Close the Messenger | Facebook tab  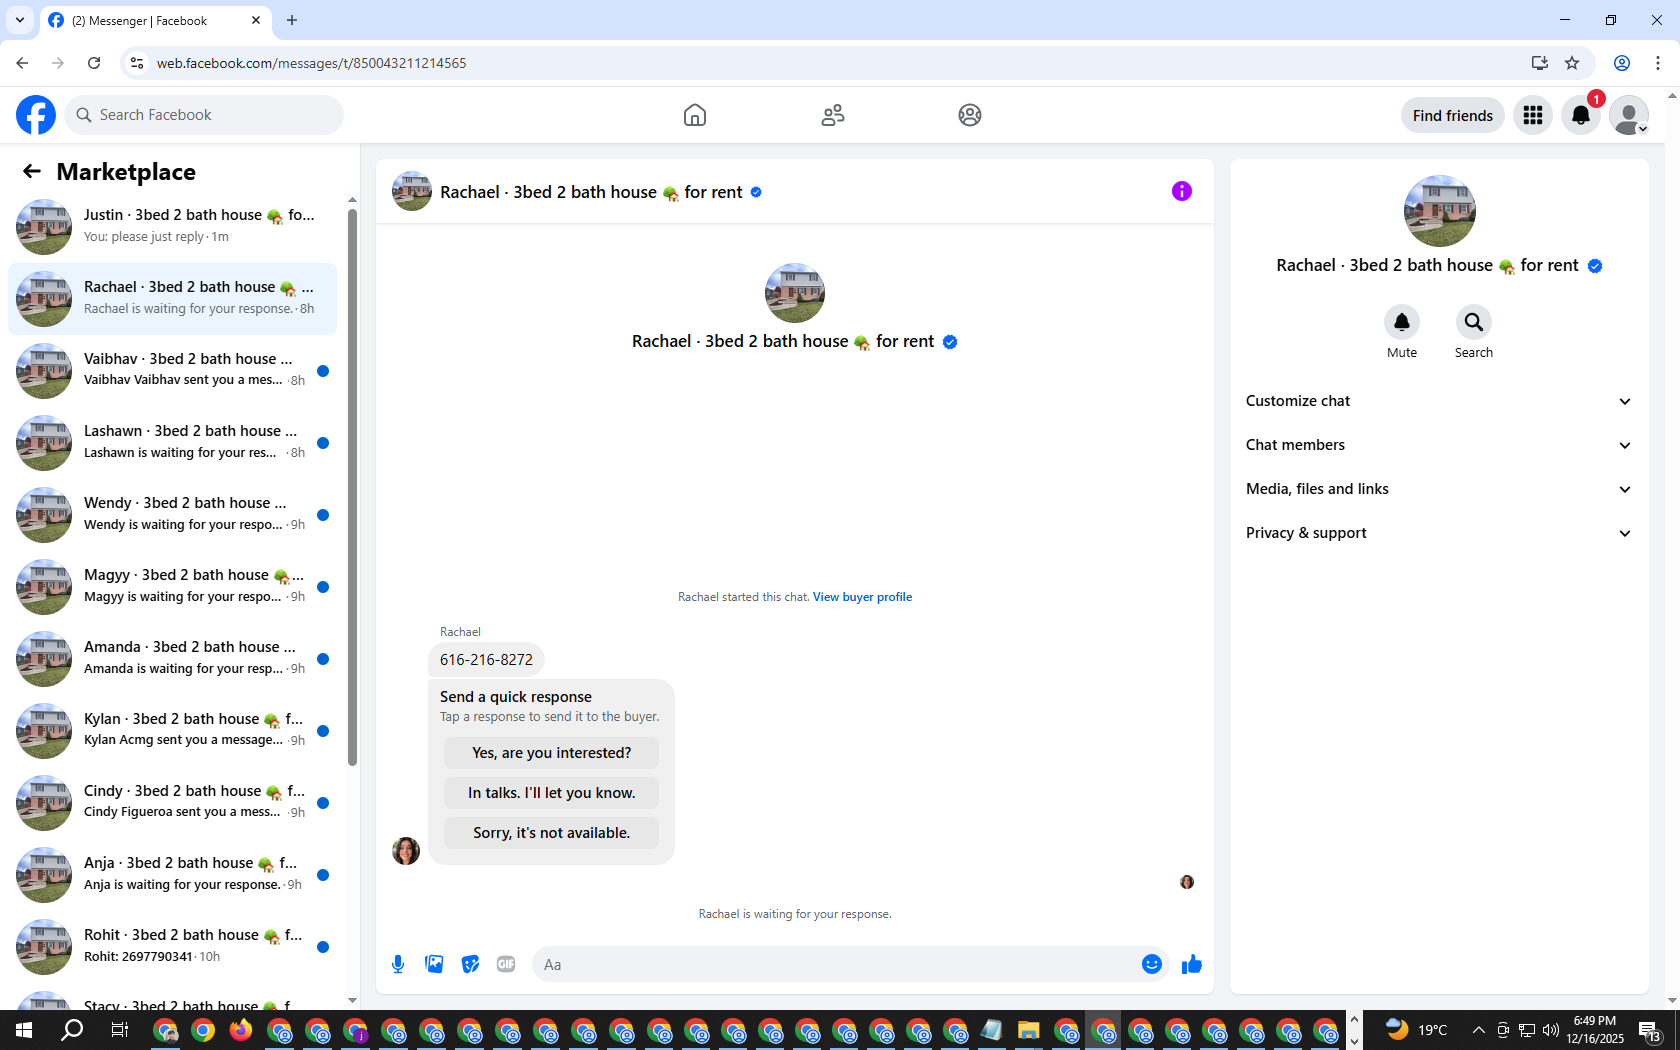click(x=256, y=20)
